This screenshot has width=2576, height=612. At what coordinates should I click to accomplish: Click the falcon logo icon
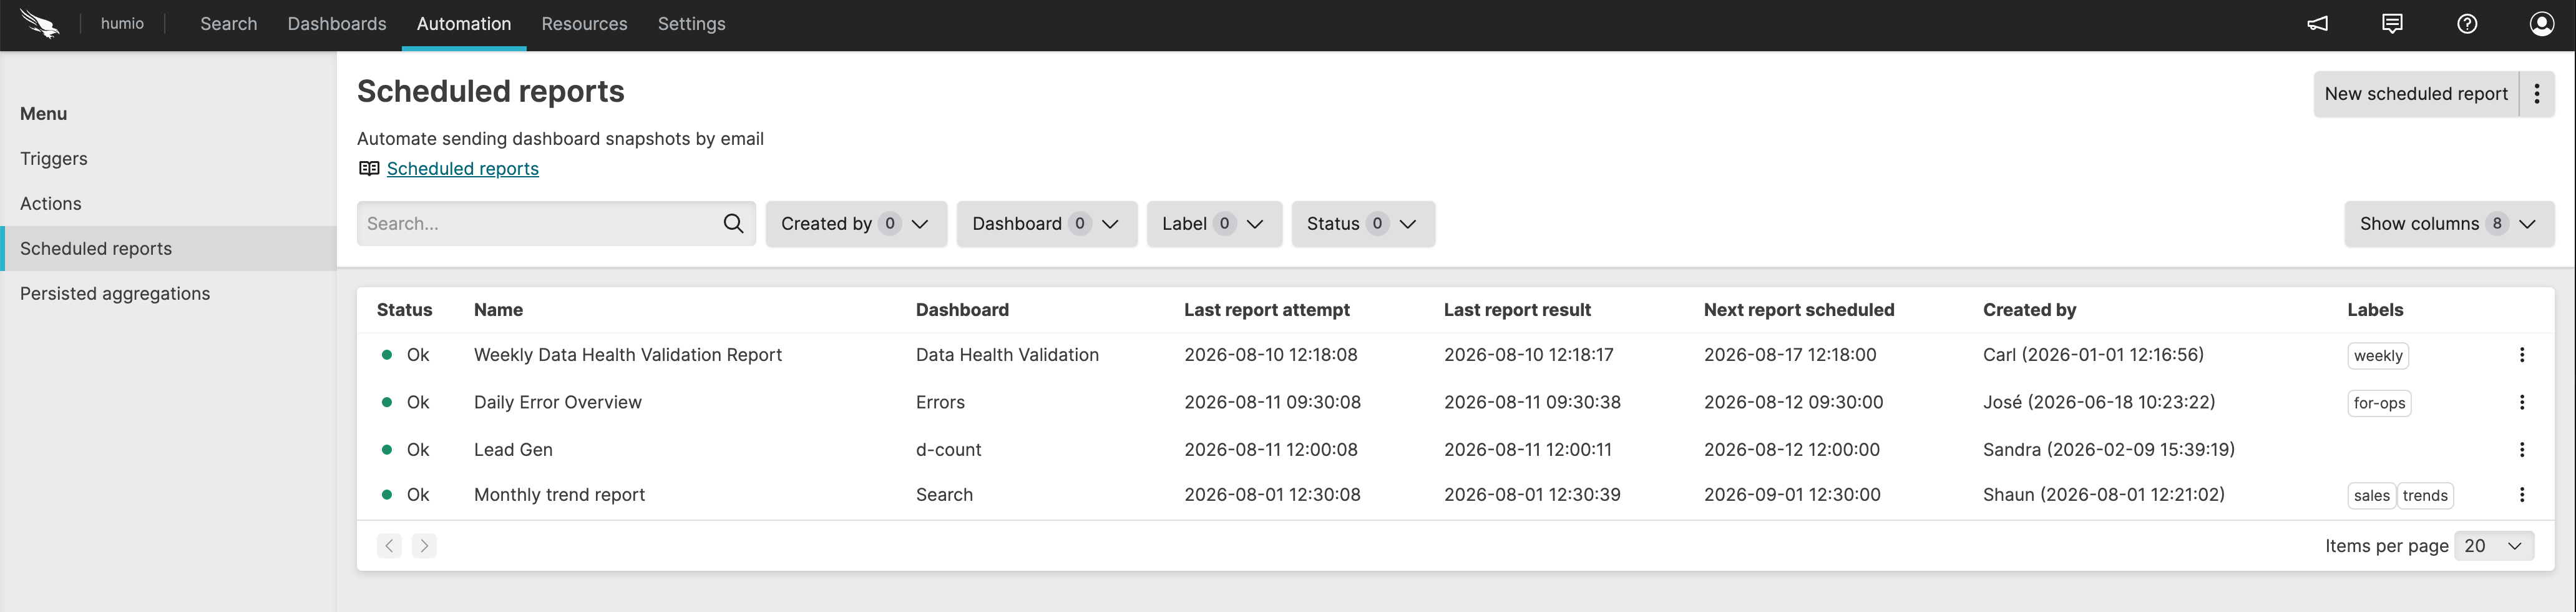coord(40,23)
